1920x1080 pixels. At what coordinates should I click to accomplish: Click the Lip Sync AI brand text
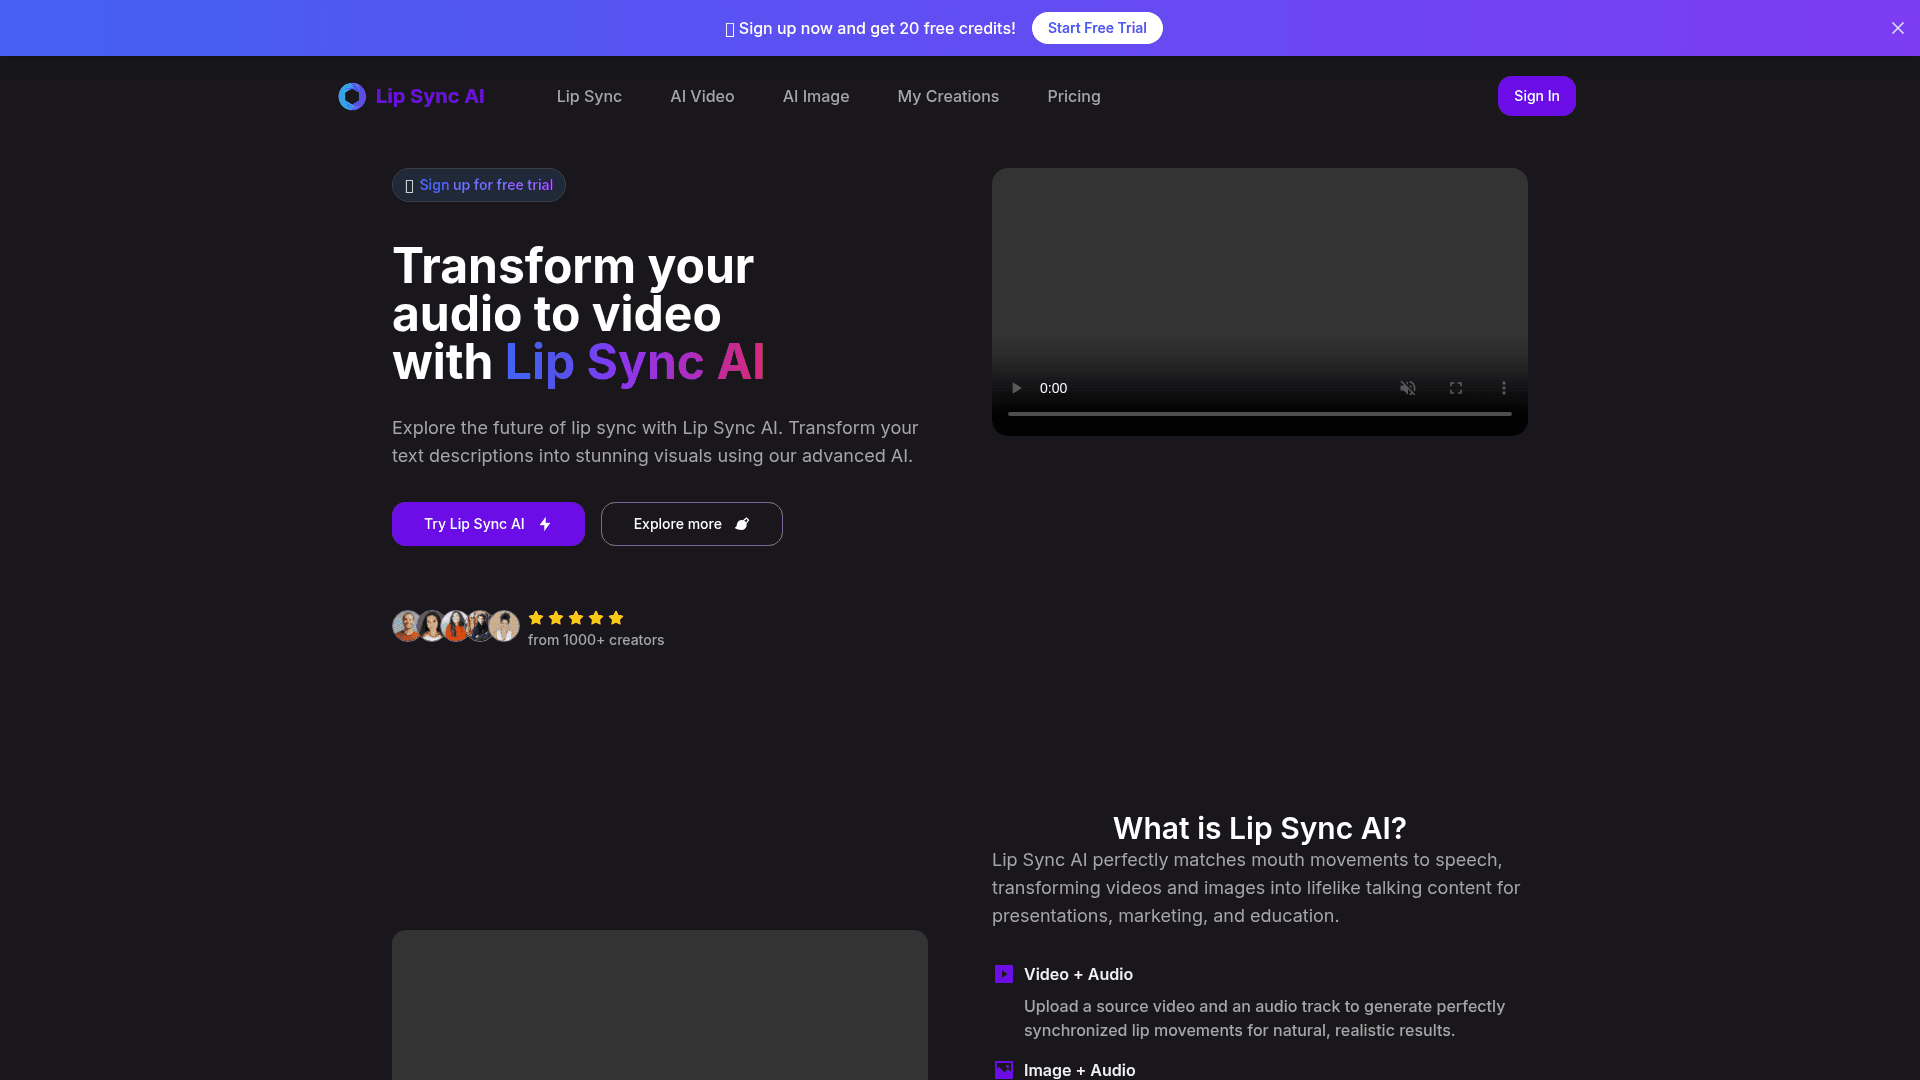click(x=430, y=96)
